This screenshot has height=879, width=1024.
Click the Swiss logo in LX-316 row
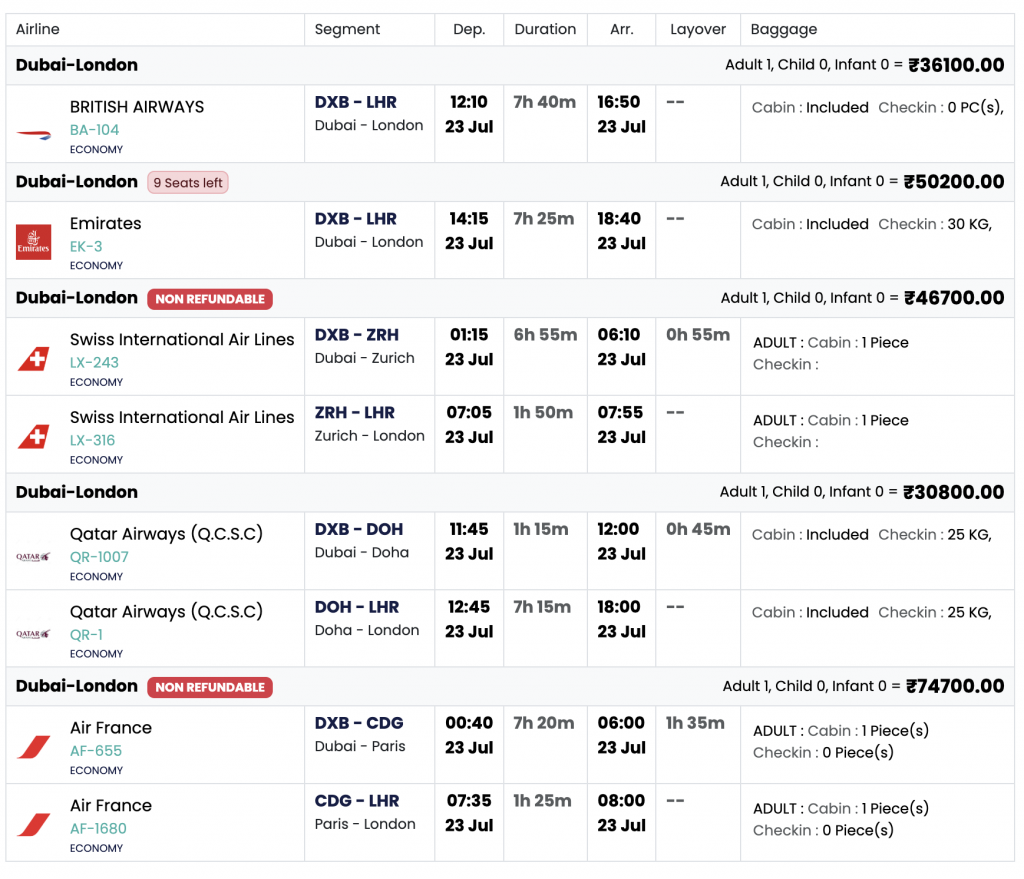pos(33,436)
